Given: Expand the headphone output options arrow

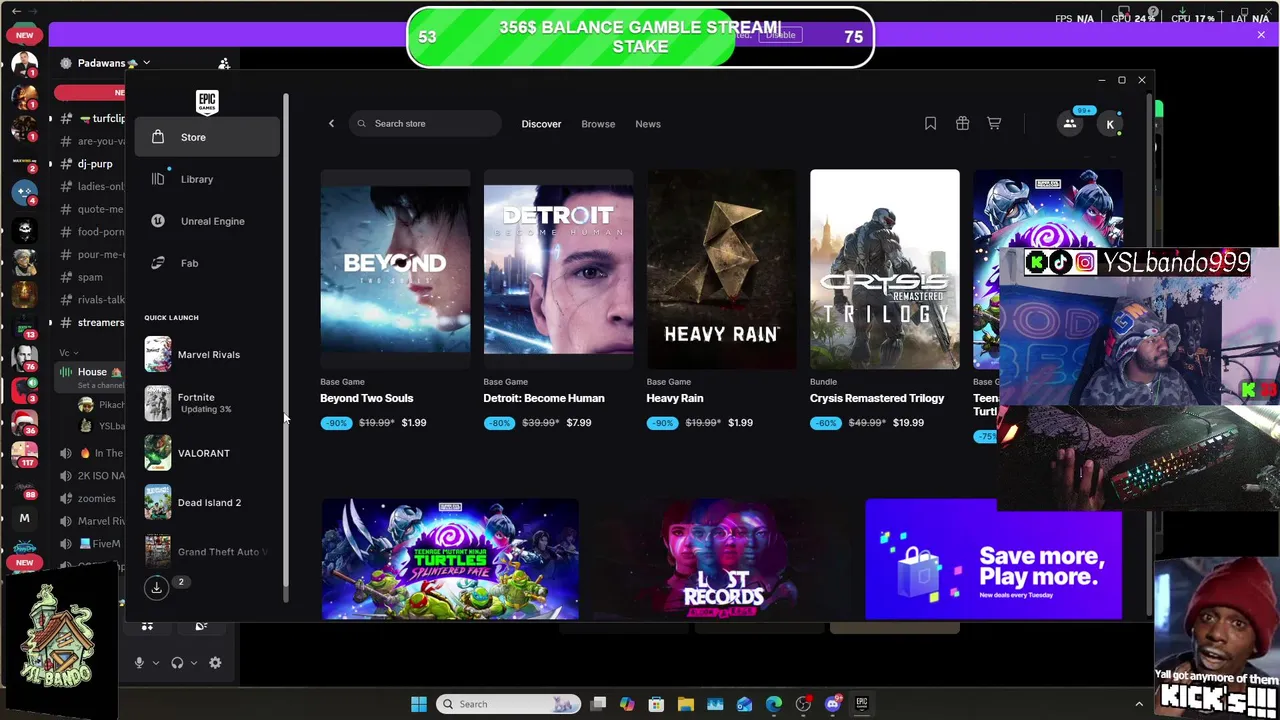Looking at the screenshot, I should 193,662.
